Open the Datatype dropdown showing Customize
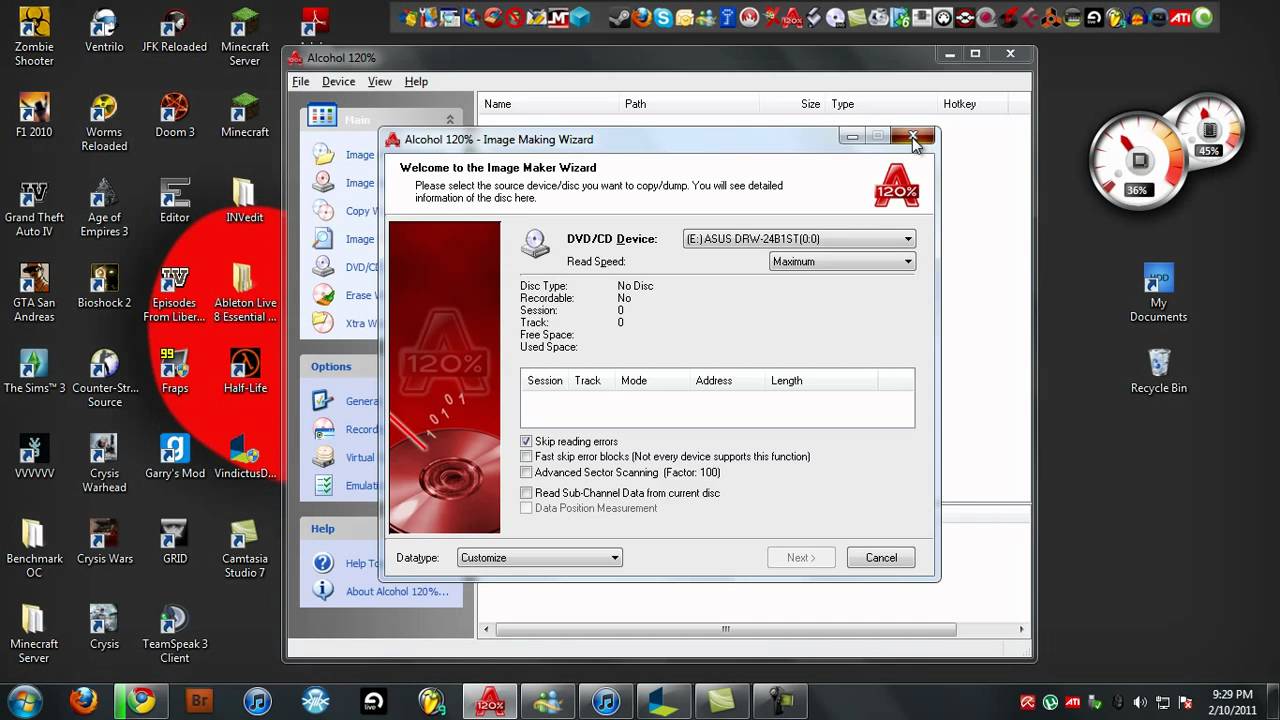The height and width of the screenshot is (720, 1280). (614, 557)
